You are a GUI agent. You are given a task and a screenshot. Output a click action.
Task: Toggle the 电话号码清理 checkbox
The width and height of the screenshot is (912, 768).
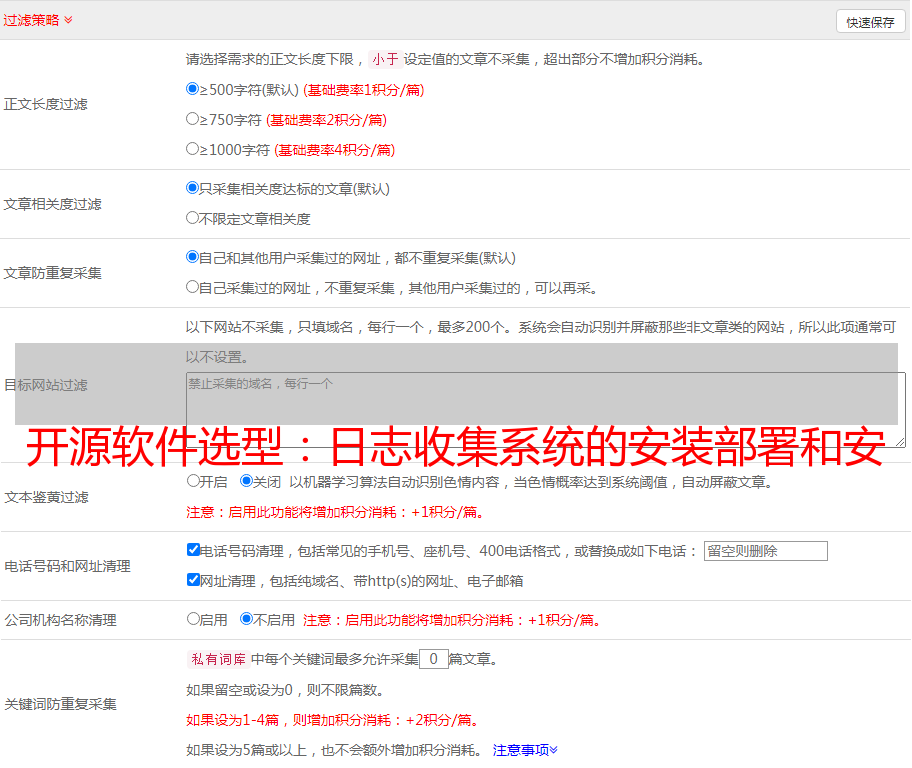pos(193,550)
